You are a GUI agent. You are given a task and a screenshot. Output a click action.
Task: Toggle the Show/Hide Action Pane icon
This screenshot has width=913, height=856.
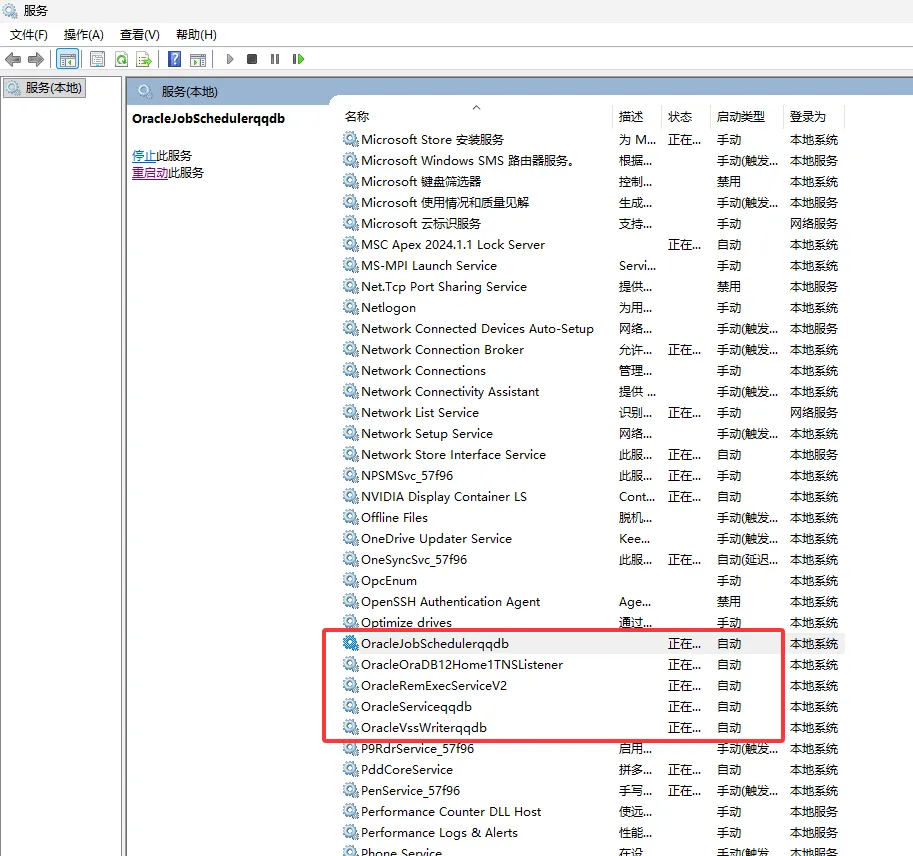(198, 59)
